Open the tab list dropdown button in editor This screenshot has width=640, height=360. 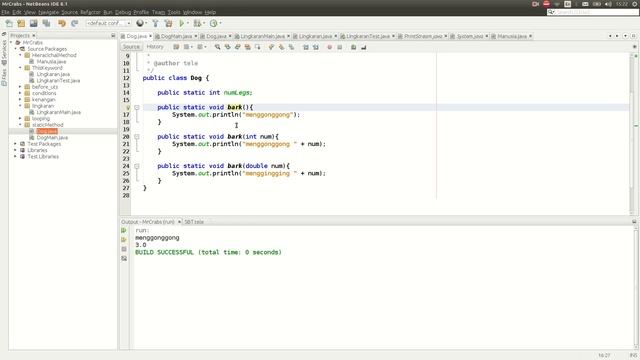click(x=625, y=36)
